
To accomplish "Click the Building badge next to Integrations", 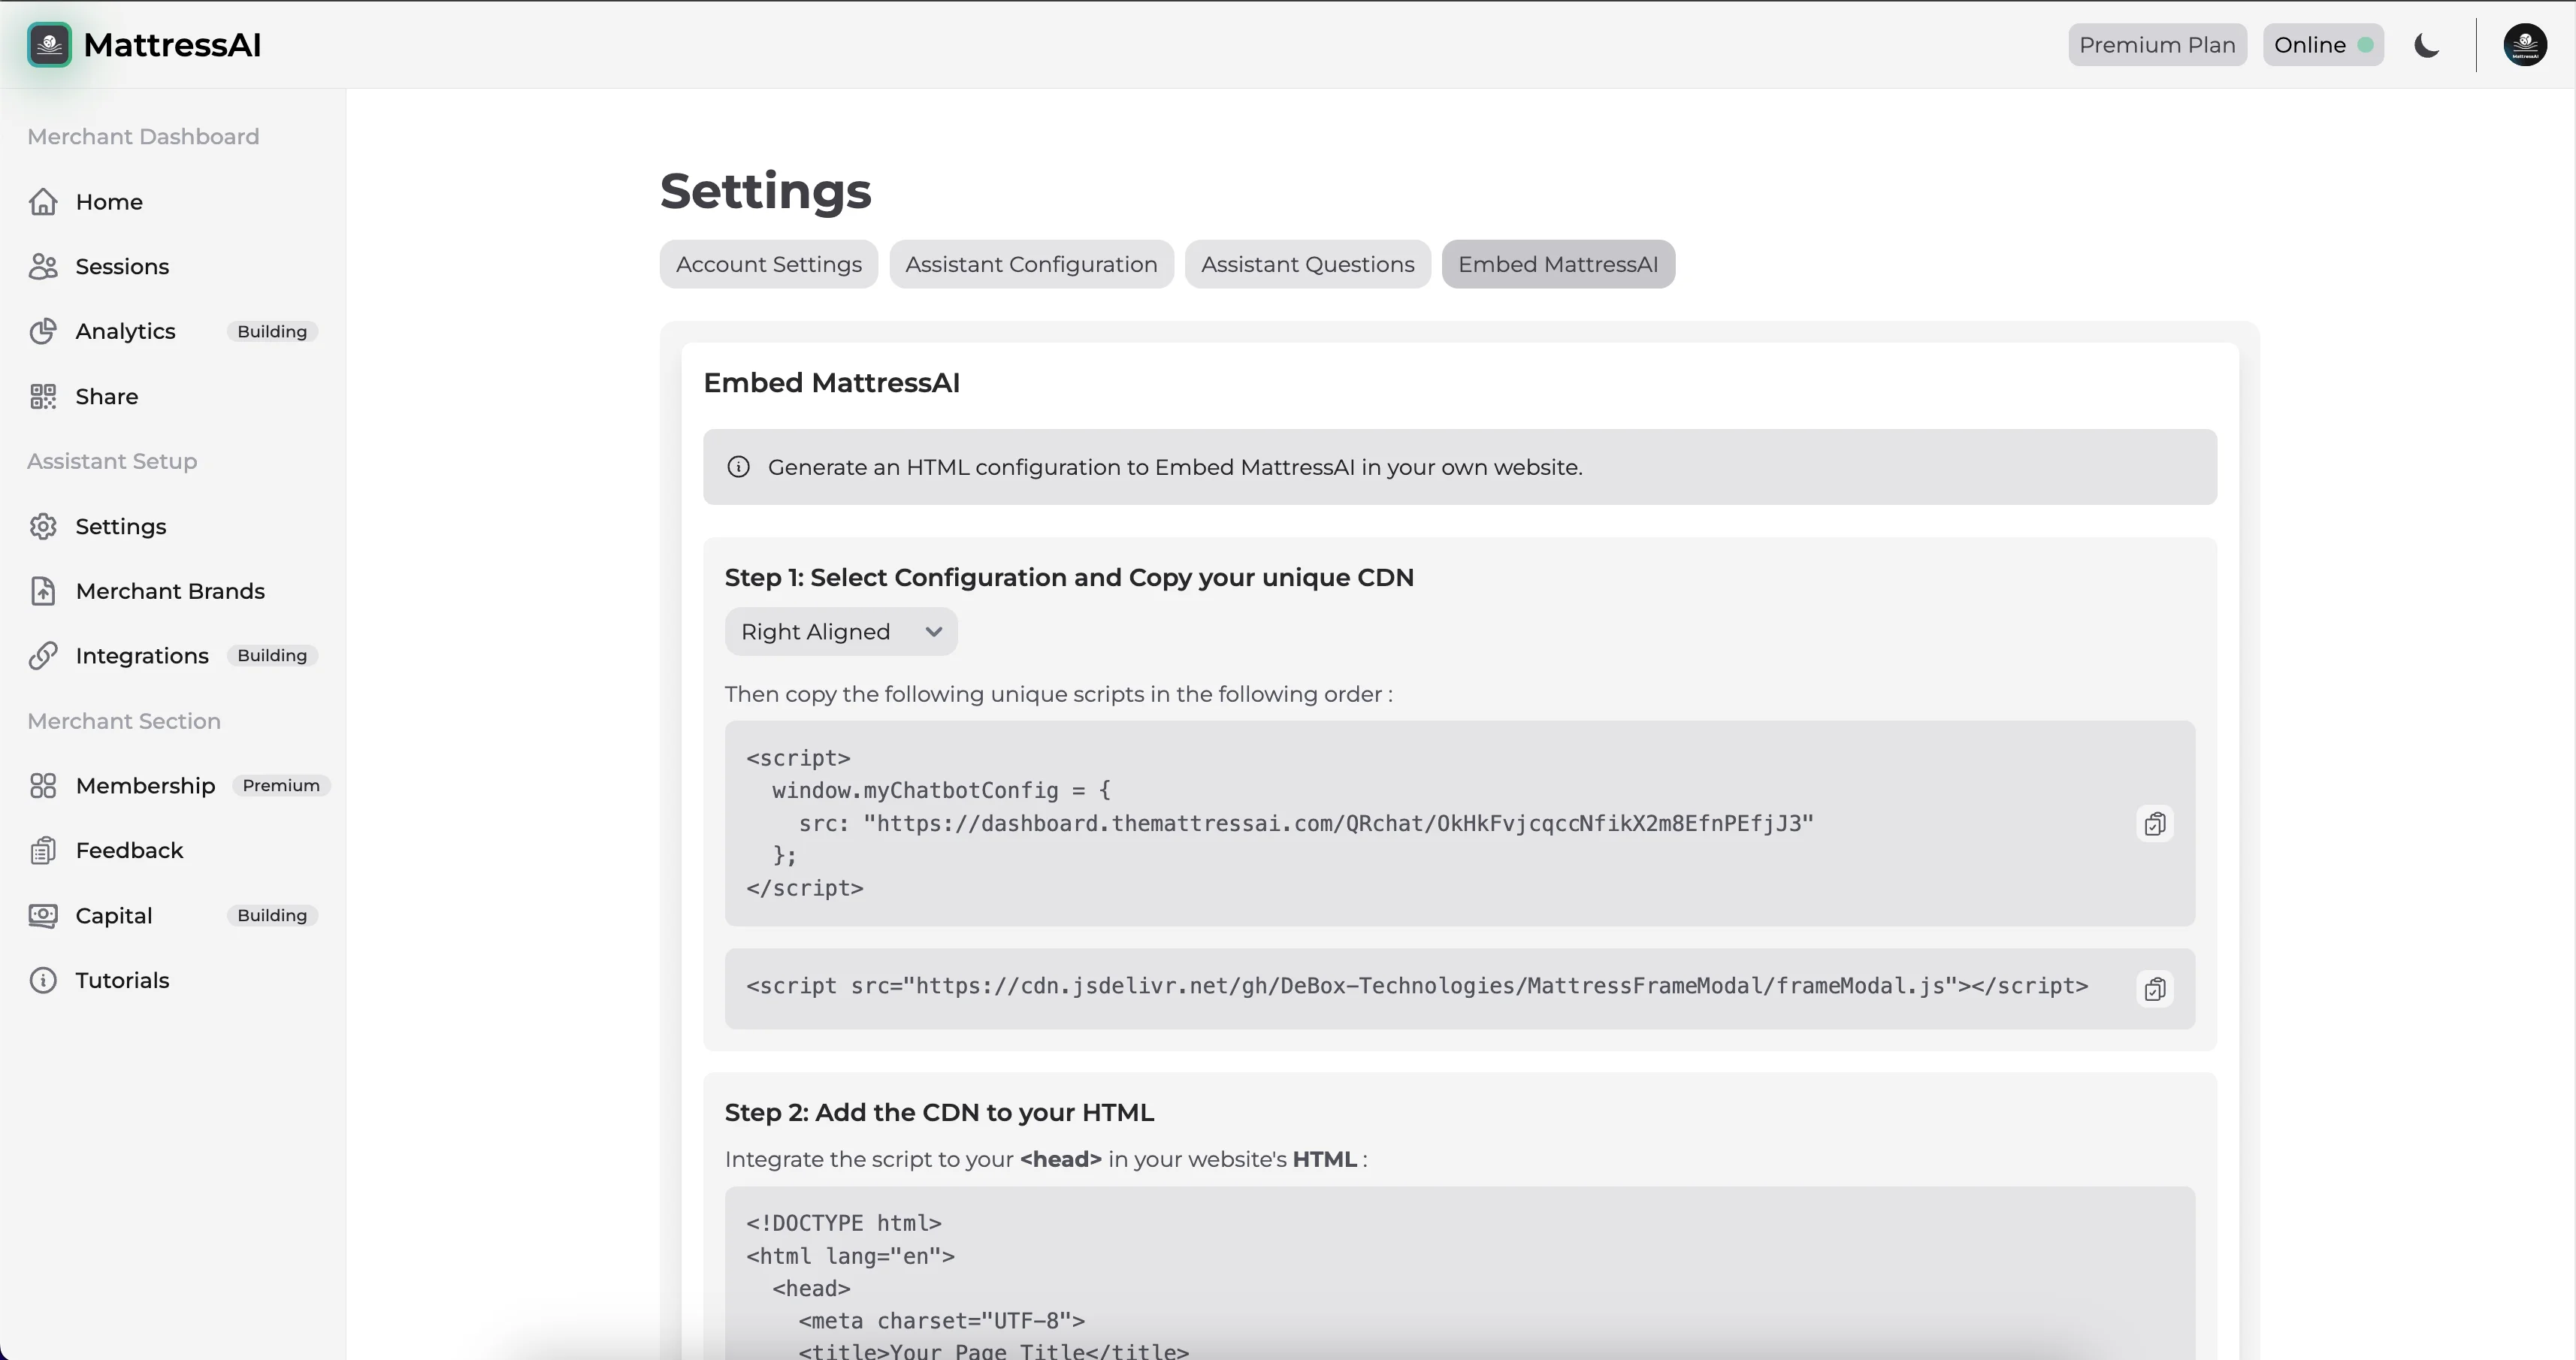I will click(272, 656).
